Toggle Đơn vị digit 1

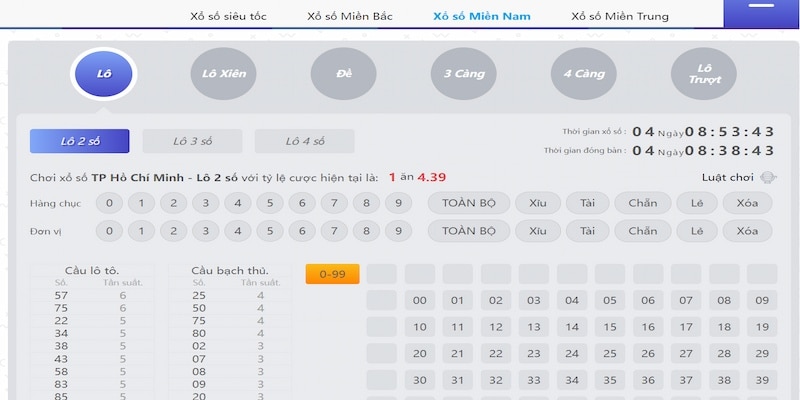click(x=141, y=231)
